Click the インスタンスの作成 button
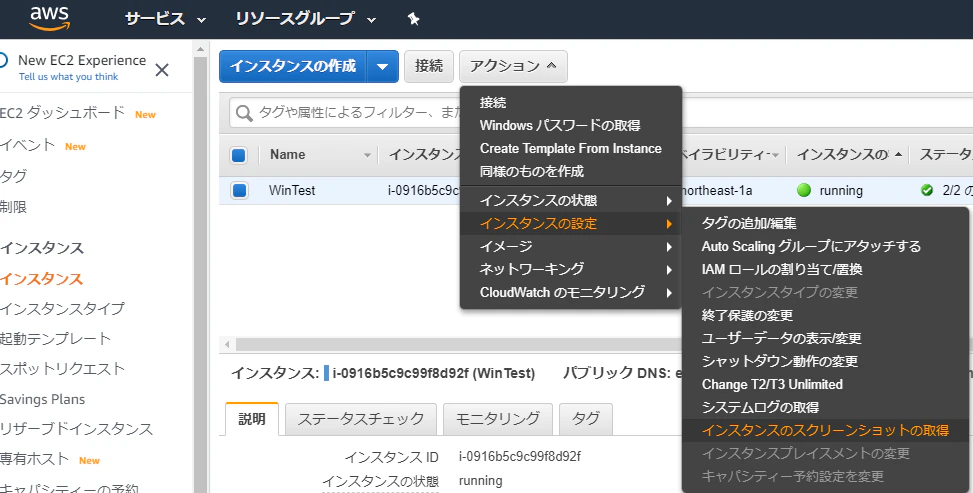Image resolution: width=973 pixels, height=493 pixels. pyautogui.click(x=293, y=66)
